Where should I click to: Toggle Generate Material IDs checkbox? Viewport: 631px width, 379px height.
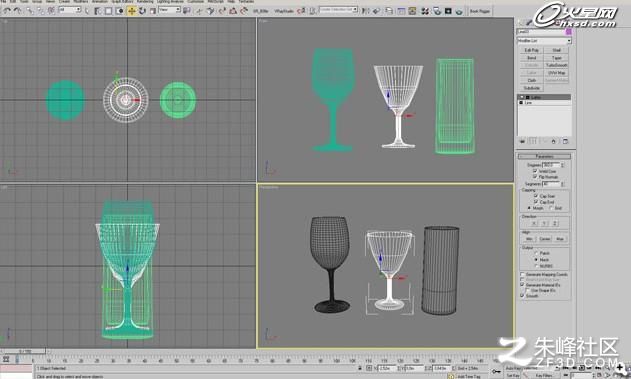coord(522,284)
